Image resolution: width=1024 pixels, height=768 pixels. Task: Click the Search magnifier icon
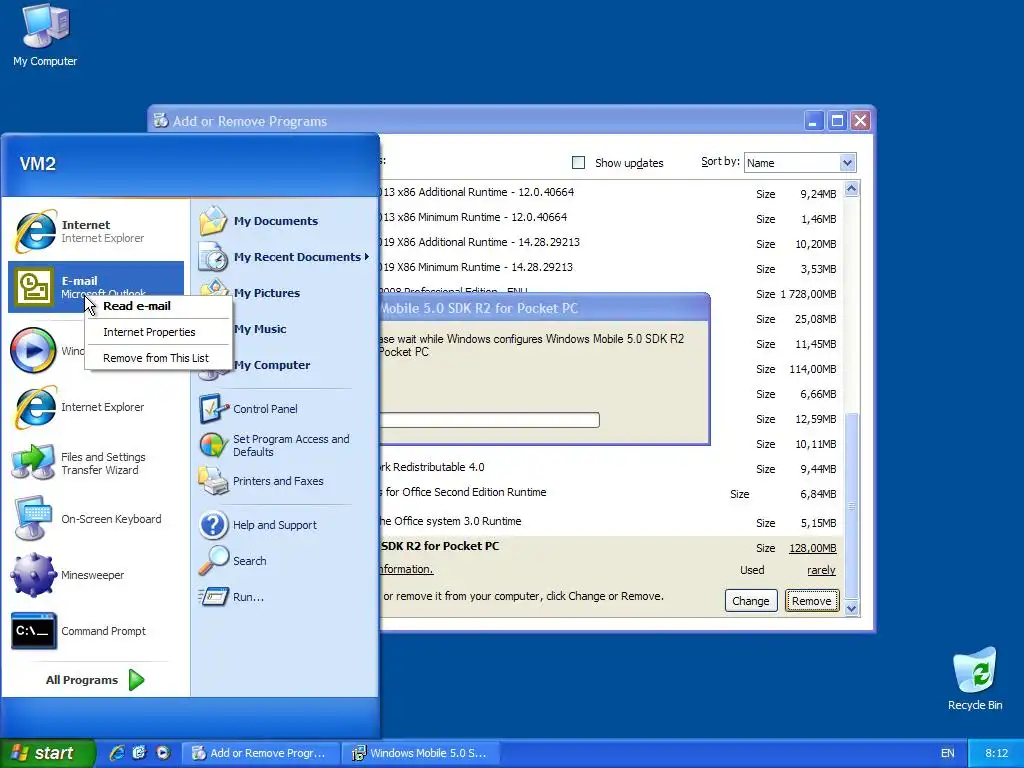[x=214, y=561]
